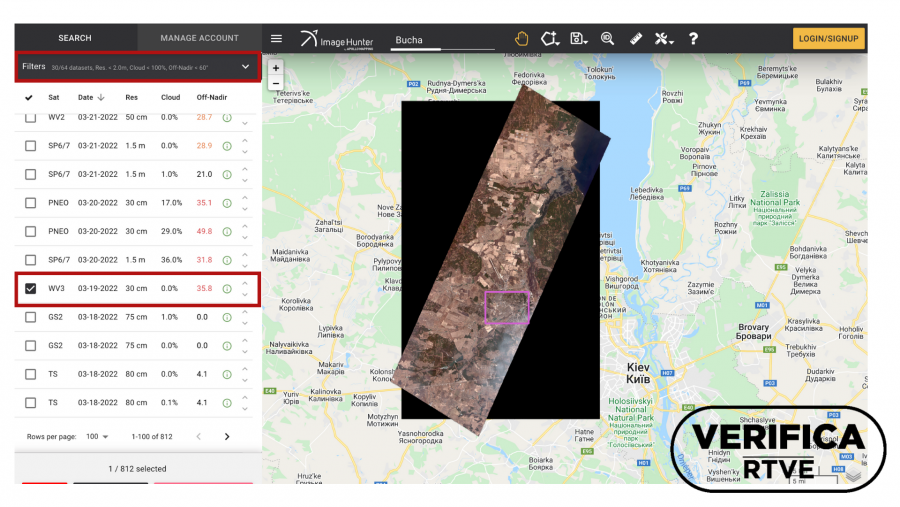Check the PNEO 29.0% cloud row
The image size is (900, 507).
click(30, 231)
